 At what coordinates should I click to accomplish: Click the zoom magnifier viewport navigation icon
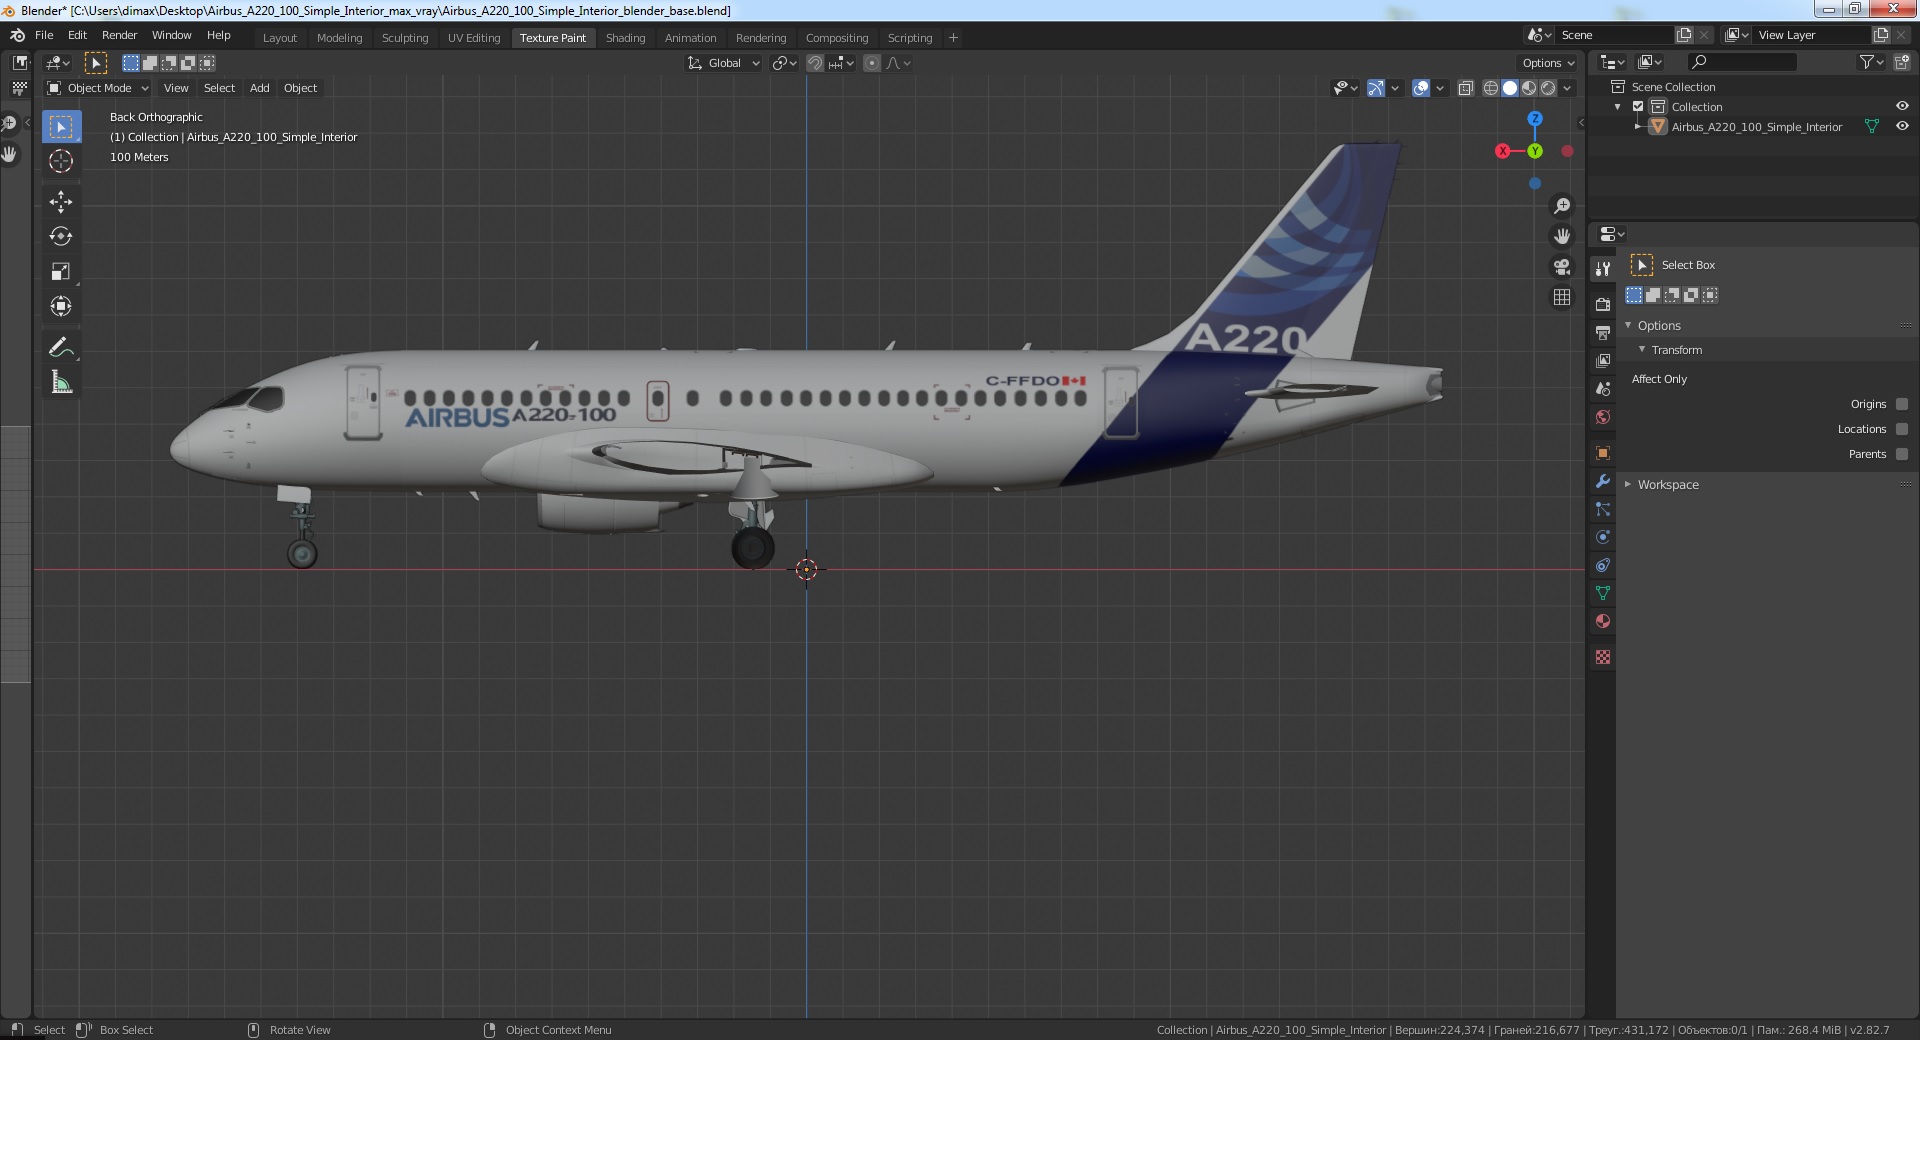click(x=1562, y=206)
